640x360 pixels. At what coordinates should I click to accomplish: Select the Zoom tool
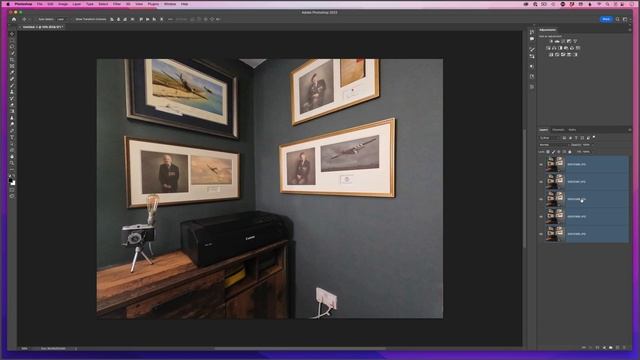point(12,163)
